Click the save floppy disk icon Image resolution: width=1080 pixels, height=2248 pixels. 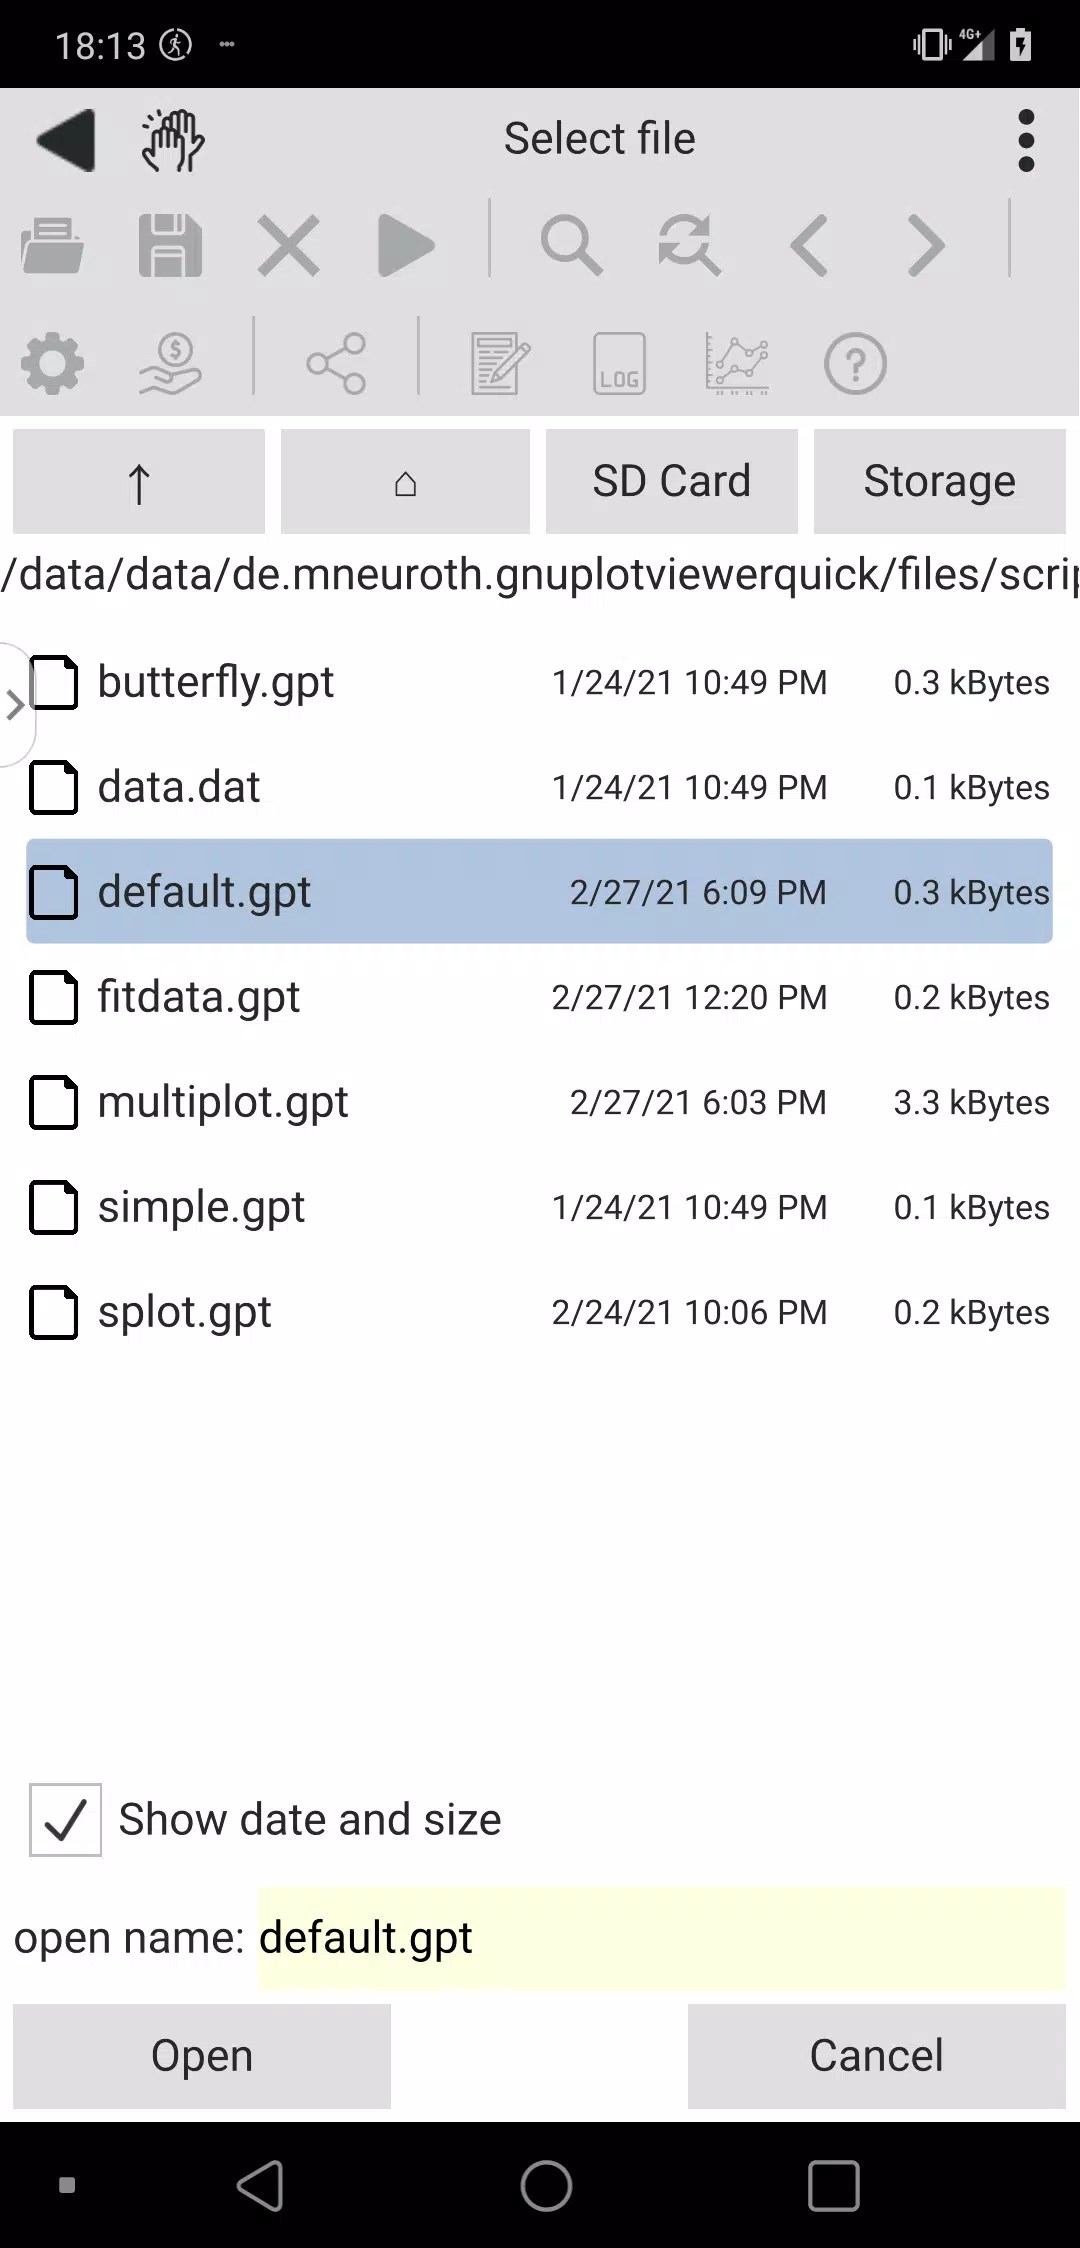[170, 245]
